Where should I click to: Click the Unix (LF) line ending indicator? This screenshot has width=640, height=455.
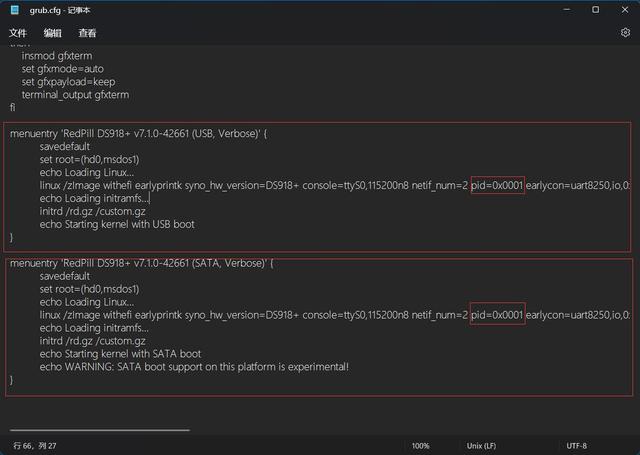(x=481, y=446)
